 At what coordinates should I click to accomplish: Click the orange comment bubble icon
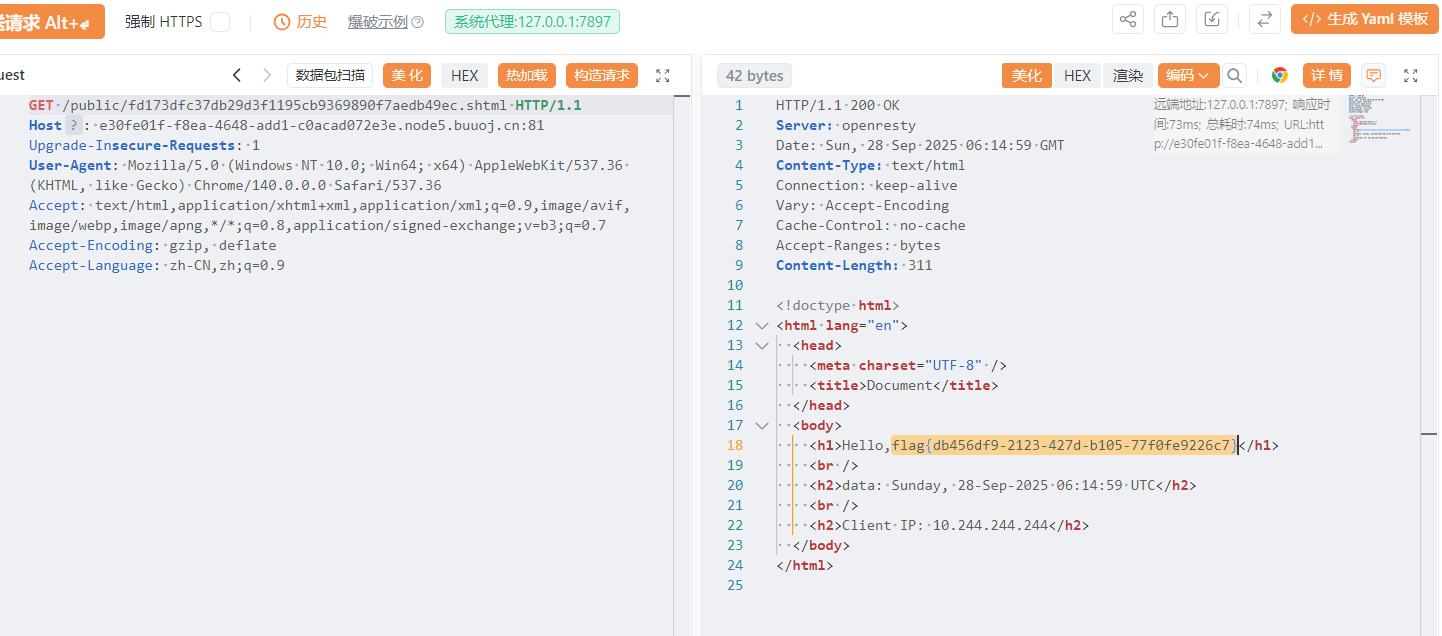tap(1374, 75)
